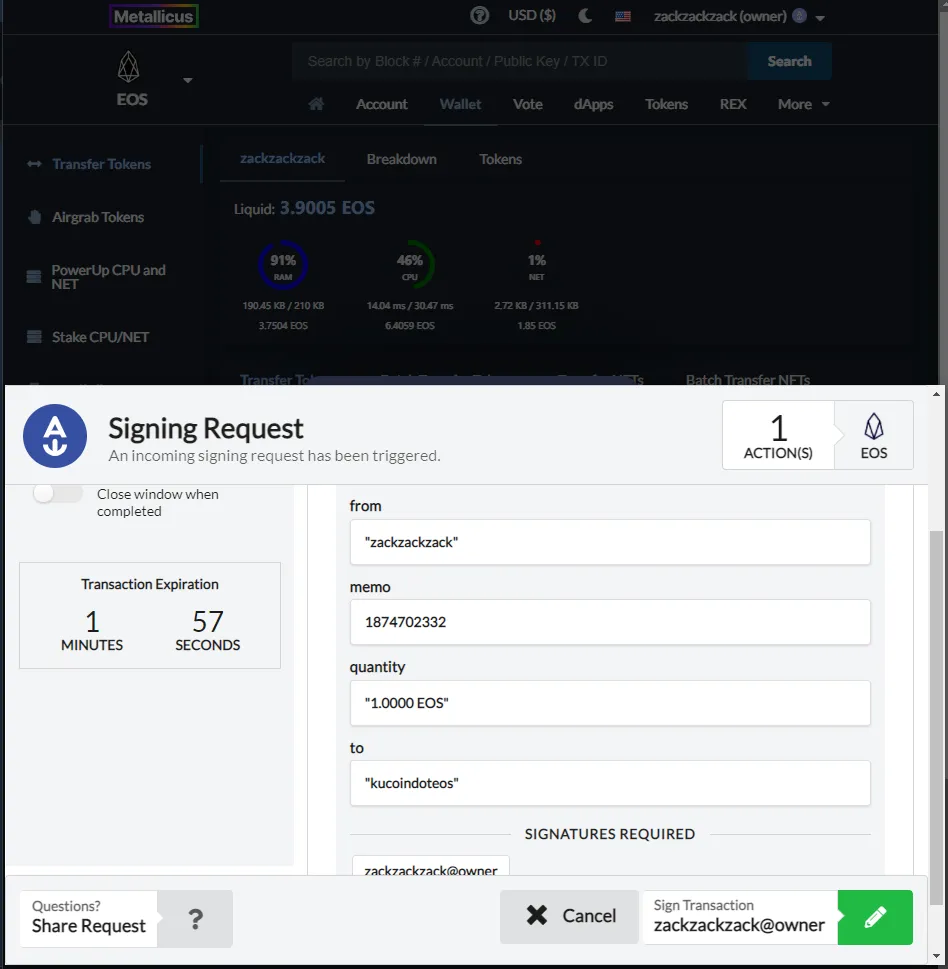Go to home icon in navigation
This screenshot has width=948, height=969.
click(x=316, y=104)
